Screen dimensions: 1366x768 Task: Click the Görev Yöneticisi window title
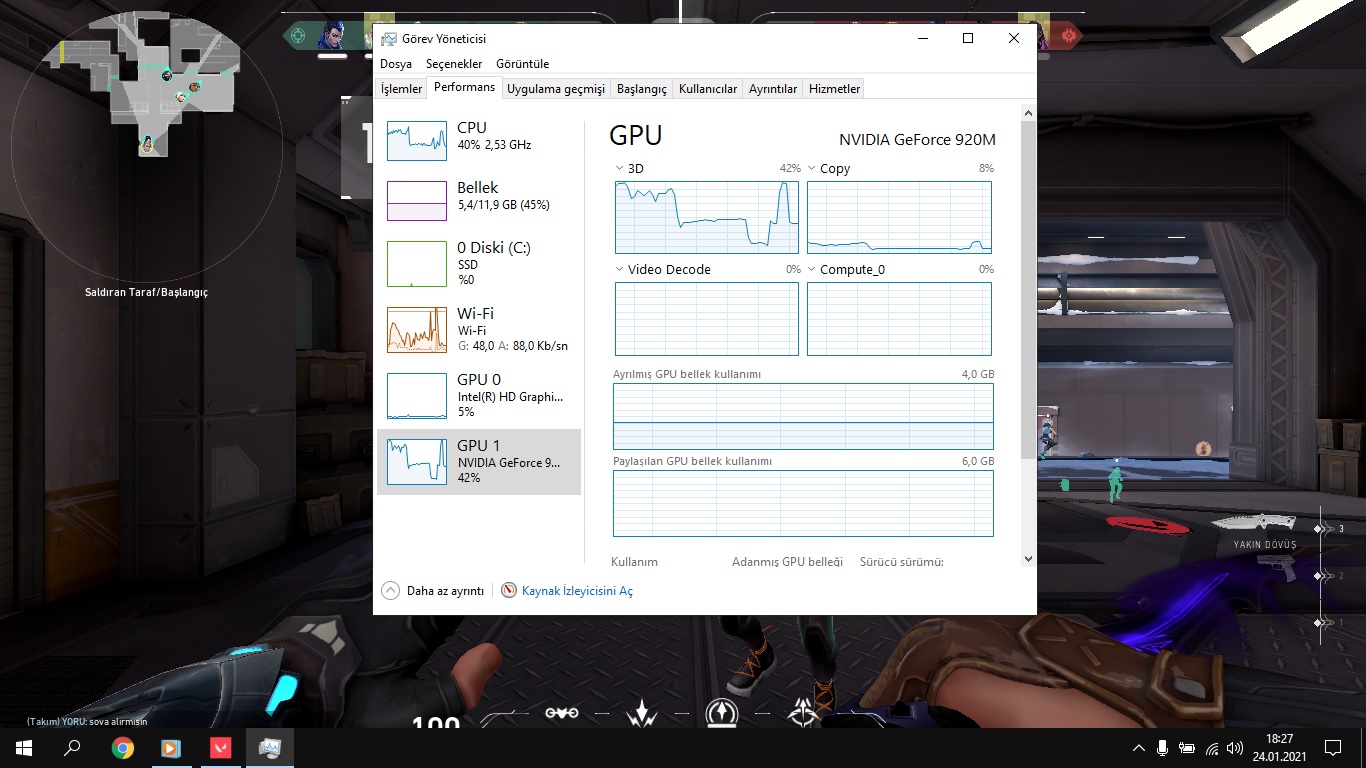pyautogui.click(x=444, y=39)
